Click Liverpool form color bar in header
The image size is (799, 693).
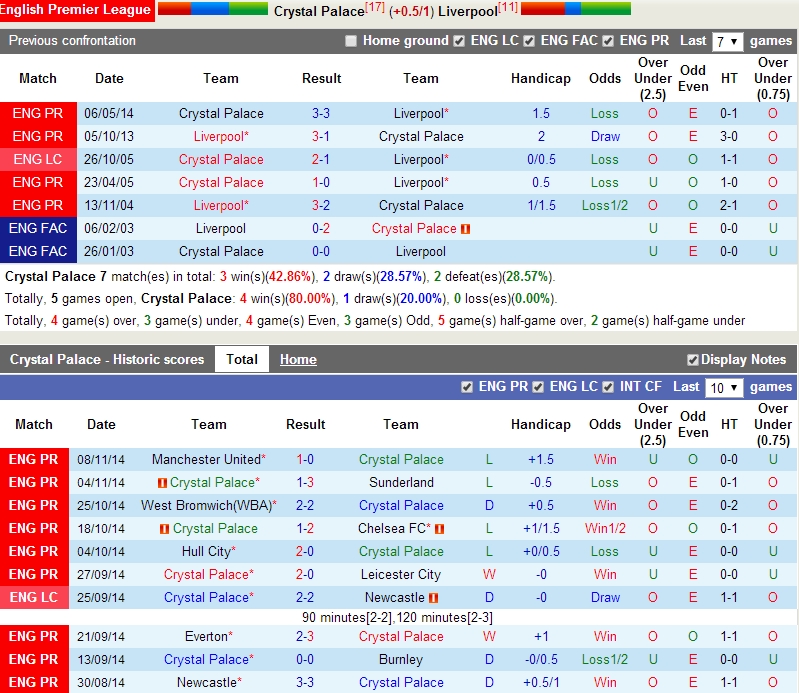coord(576,9)
